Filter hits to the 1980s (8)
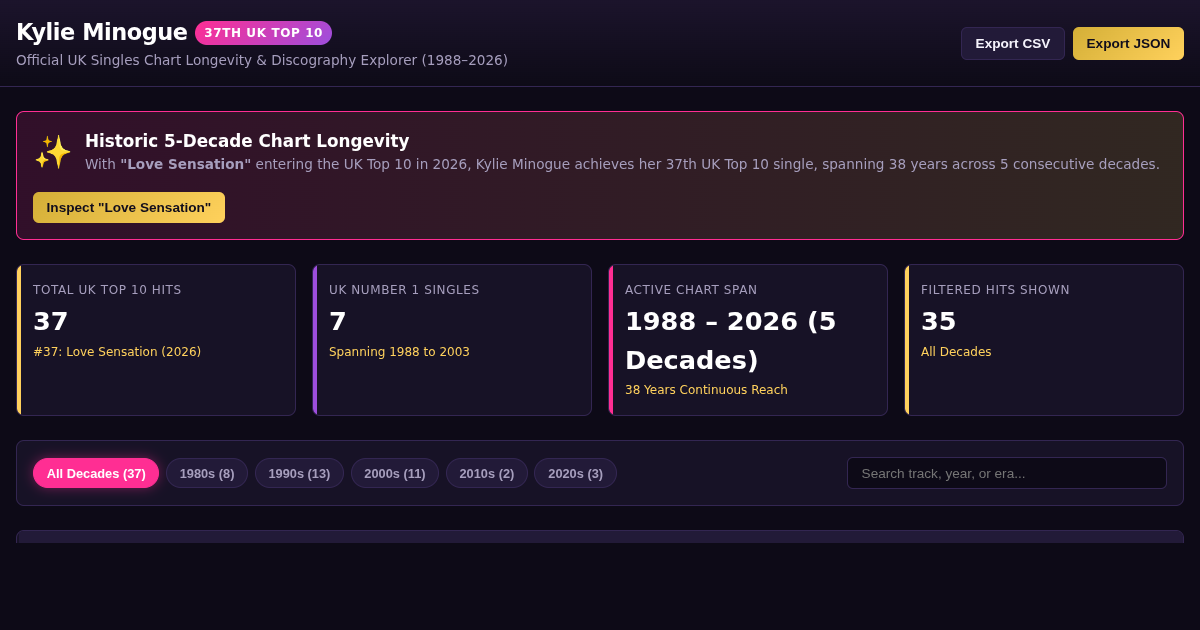This screenshot has height=630, width=1200. pos(207,473)
